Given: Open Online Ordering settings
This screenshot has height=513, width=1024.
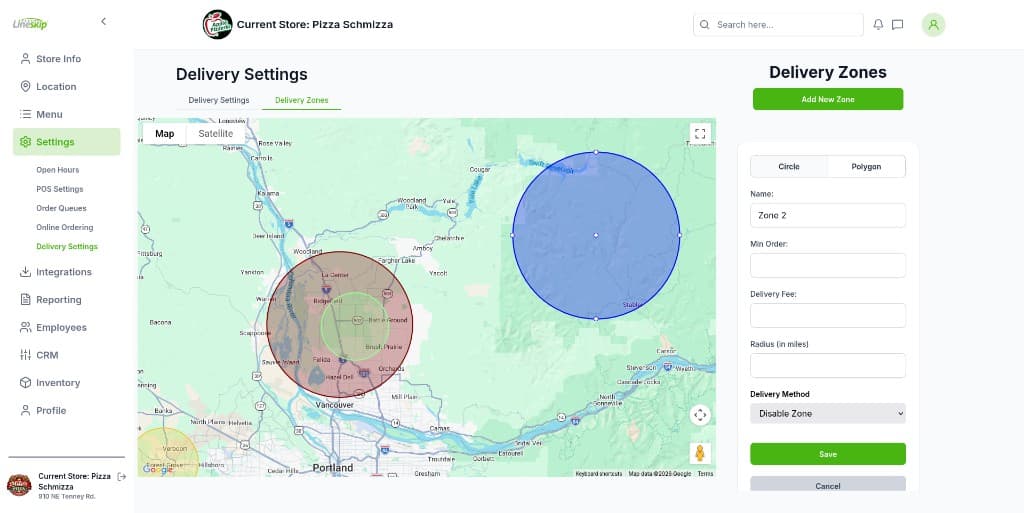Looking at the screenshot, I should (65, 228).
